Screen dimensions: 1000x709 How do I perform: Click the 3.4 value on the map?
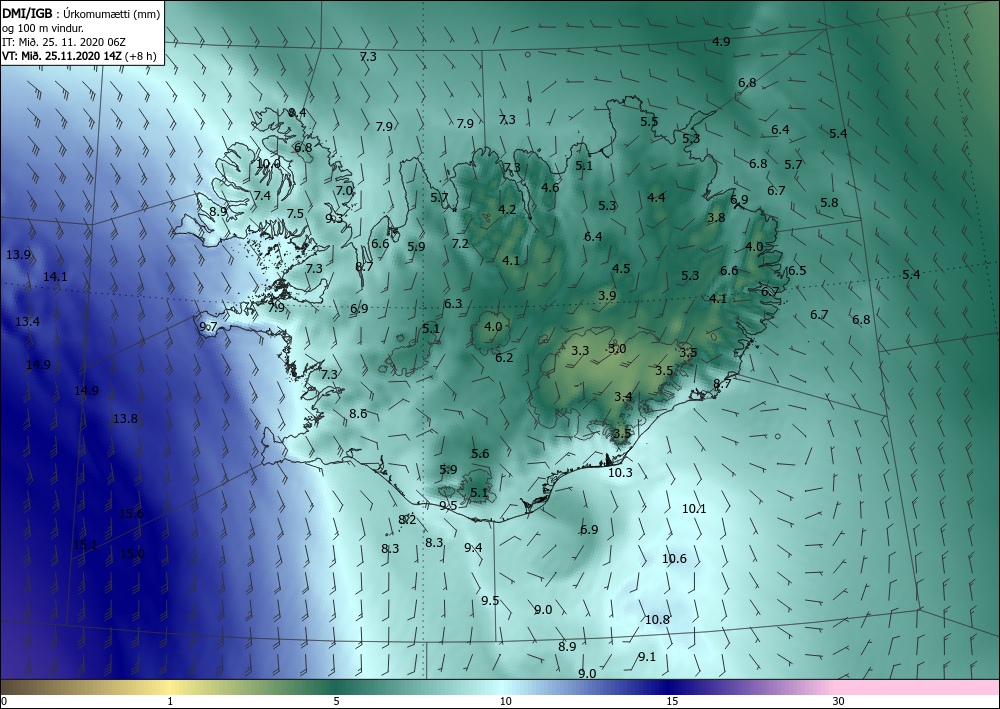click(x=623, y=397)
